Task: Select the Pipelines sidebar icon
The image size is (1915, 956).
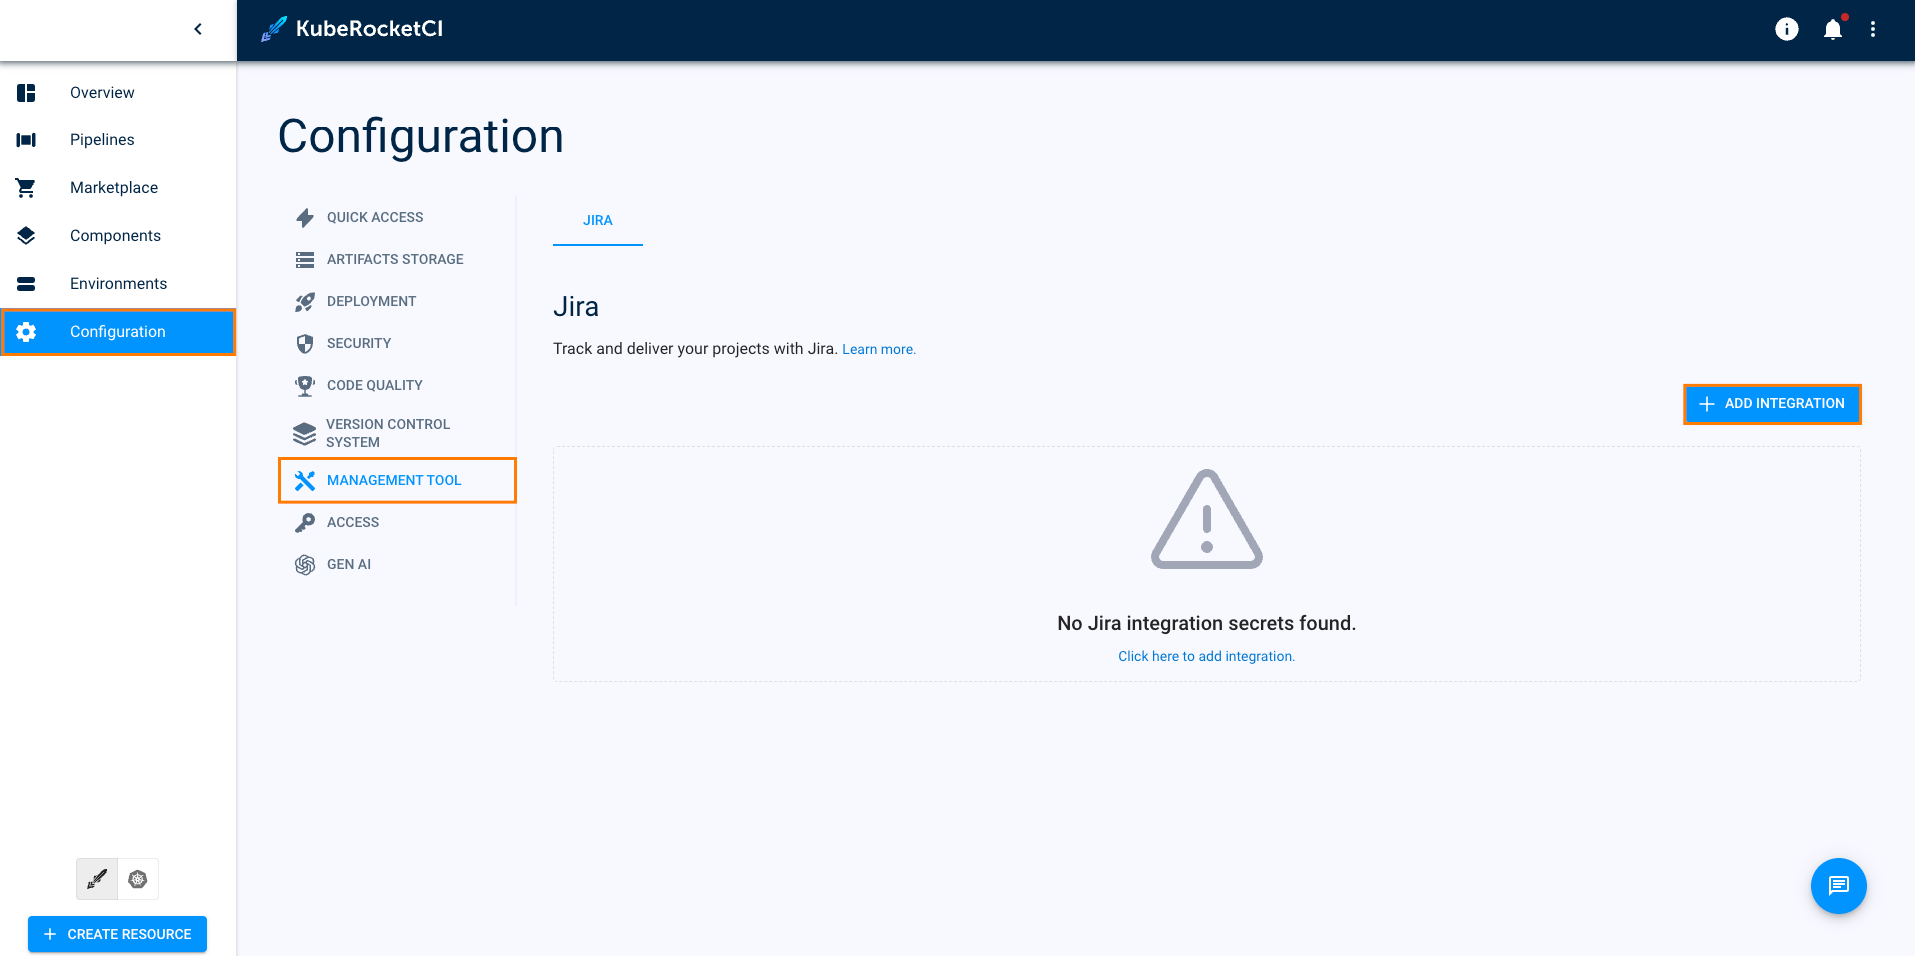Action: point(24,139)
